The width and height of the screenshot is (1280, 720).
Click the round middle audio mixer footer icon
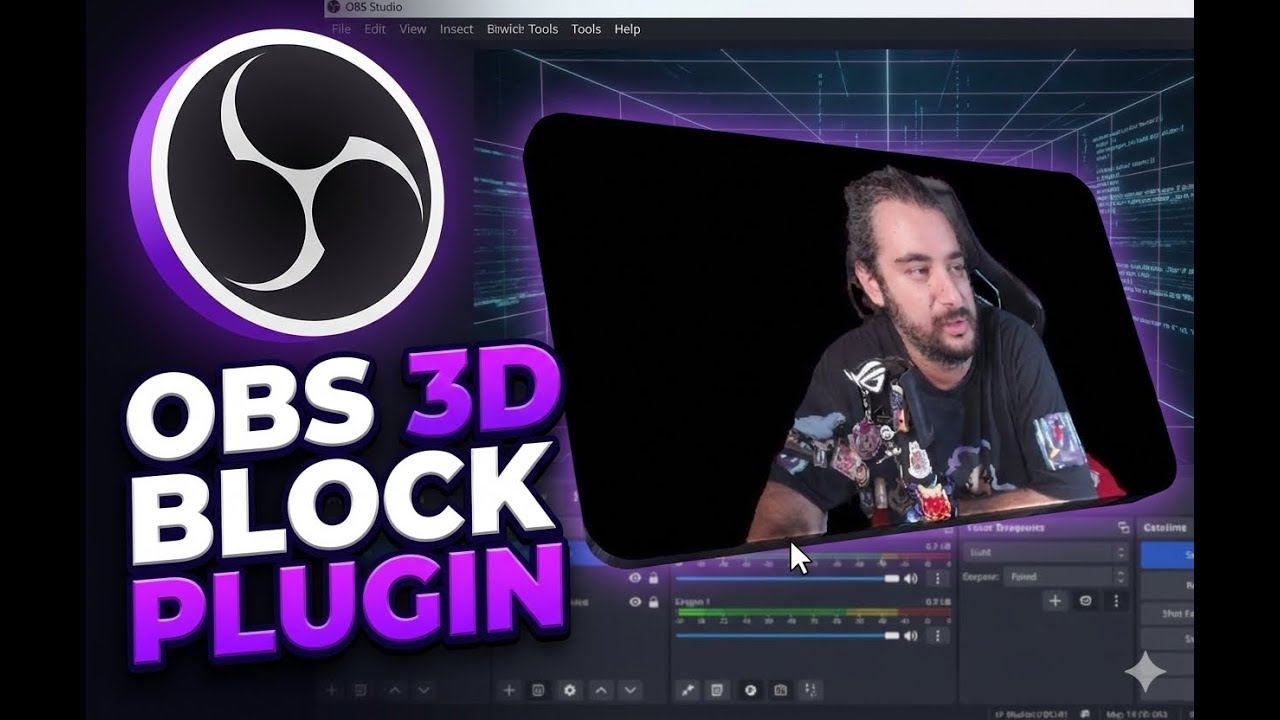point(750,690)
